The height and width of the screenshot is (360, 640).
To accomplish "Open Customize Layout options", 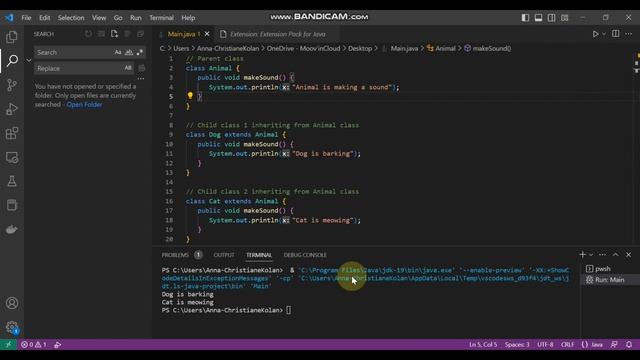I will tap(564, 18).
